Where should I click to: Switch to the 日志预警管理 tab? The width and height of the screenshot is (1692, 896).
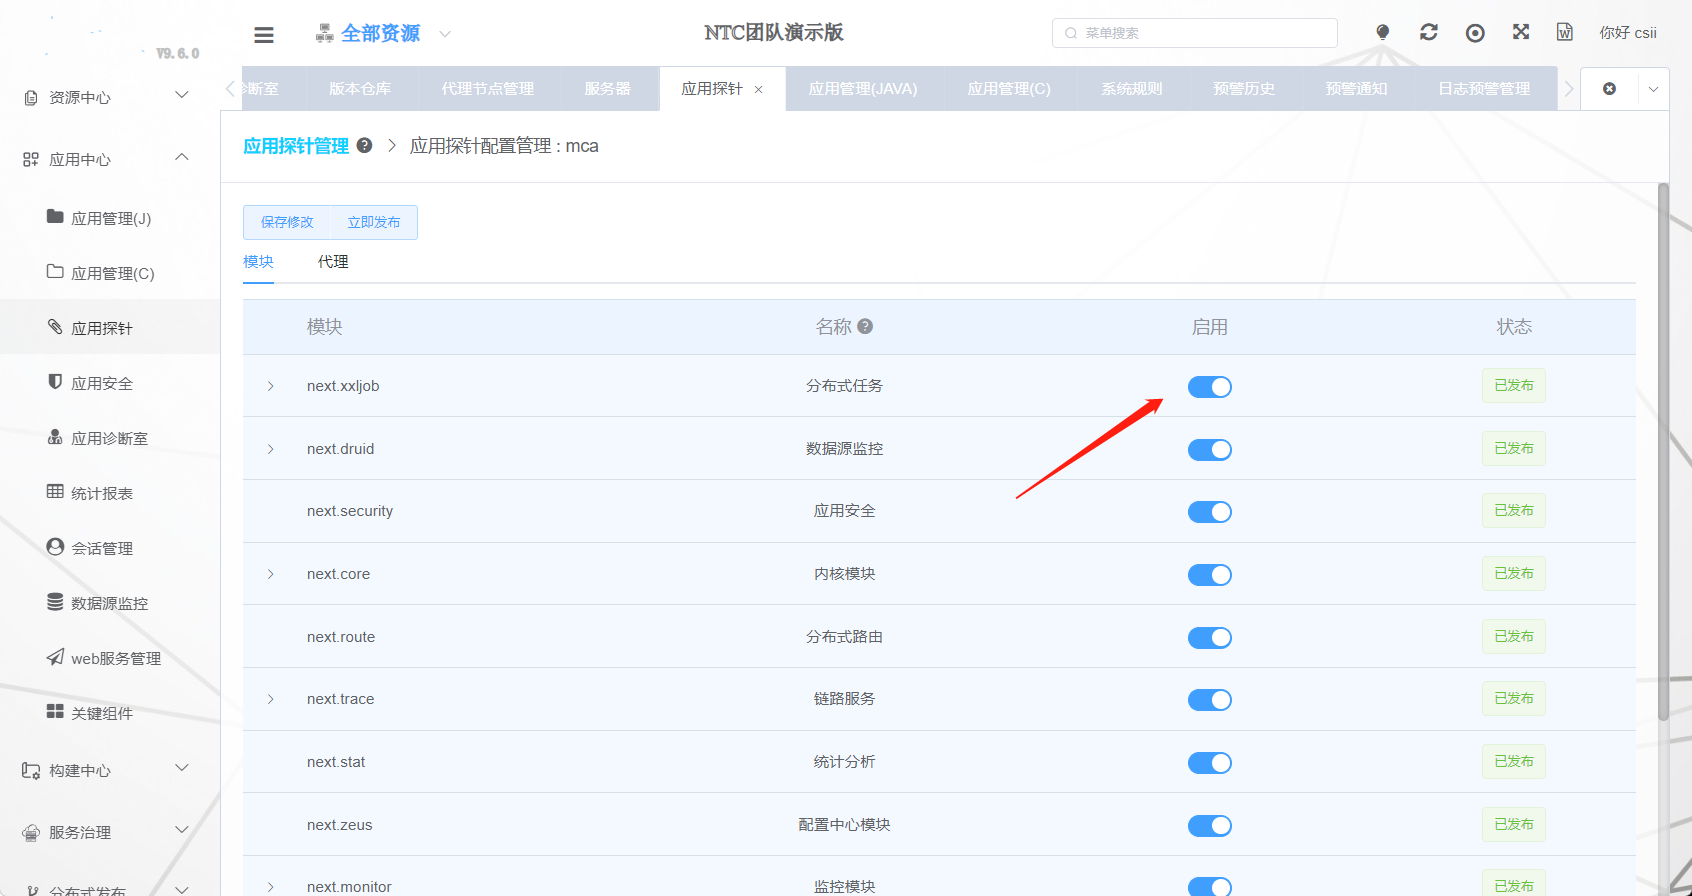tap(1484, 89)
